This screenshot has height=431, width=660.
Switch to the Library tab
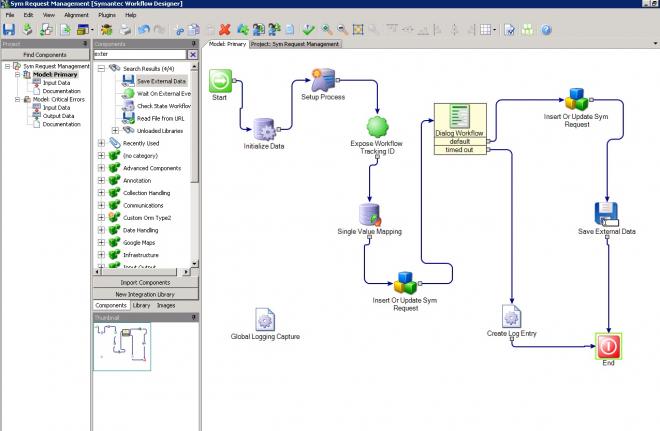pyautogui.click(x=141, y=305)
